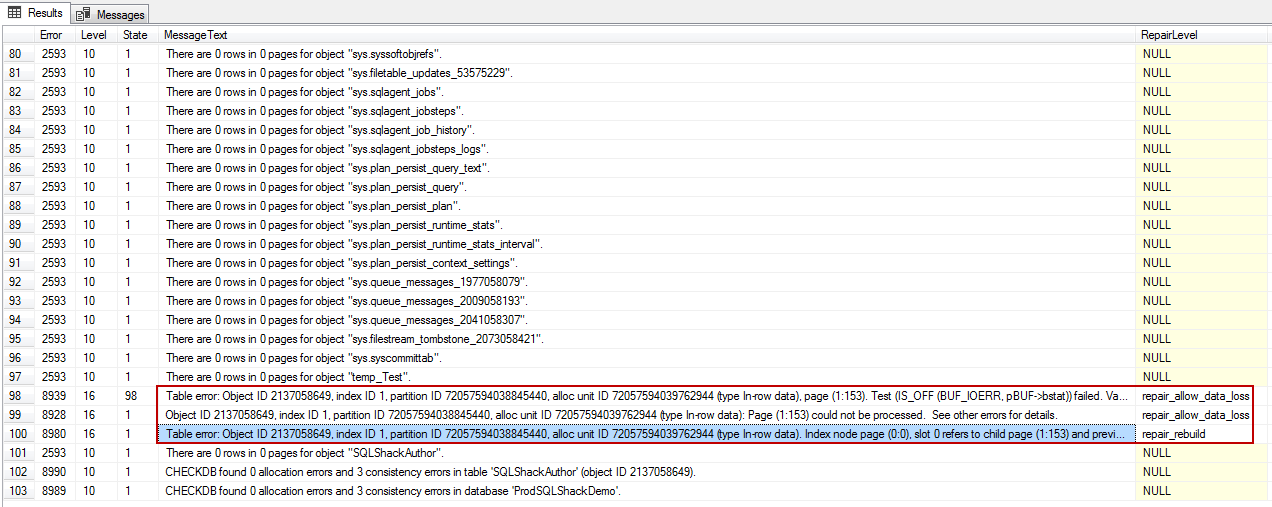Click the State column header

(135, 35)
